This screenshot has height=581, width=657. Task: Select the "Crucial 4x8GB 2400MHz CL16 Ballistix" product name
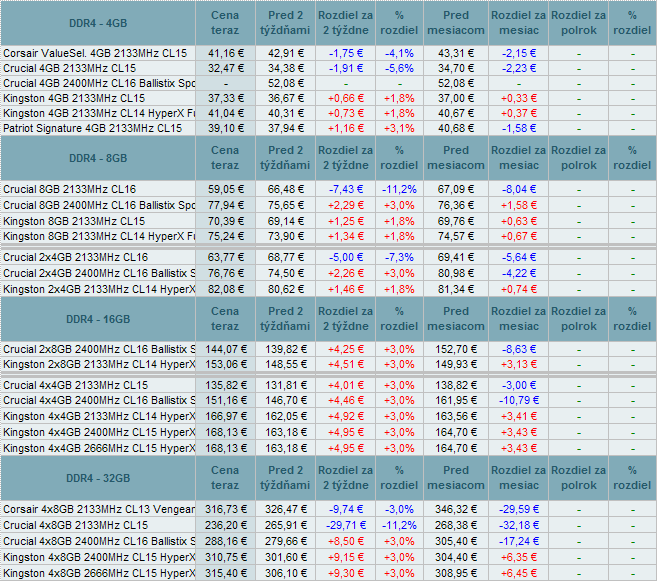pos(99,541)
